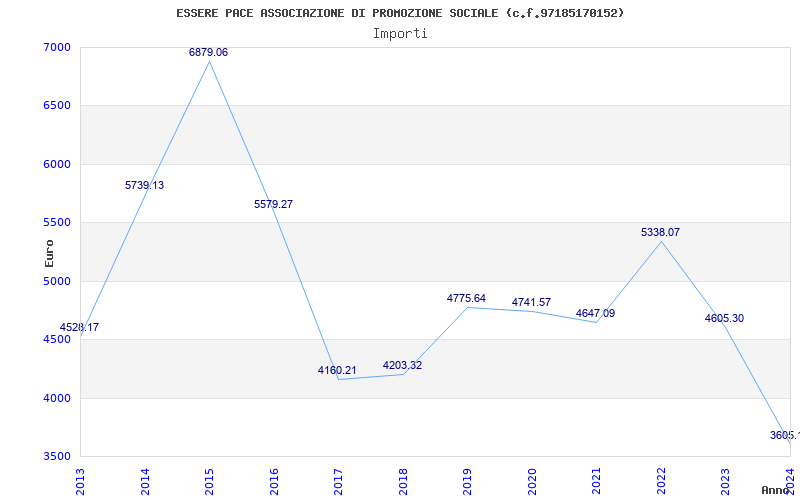Screen dimensions: 800x500
Task: Click the Anno axis title
Action: [776, 490]
